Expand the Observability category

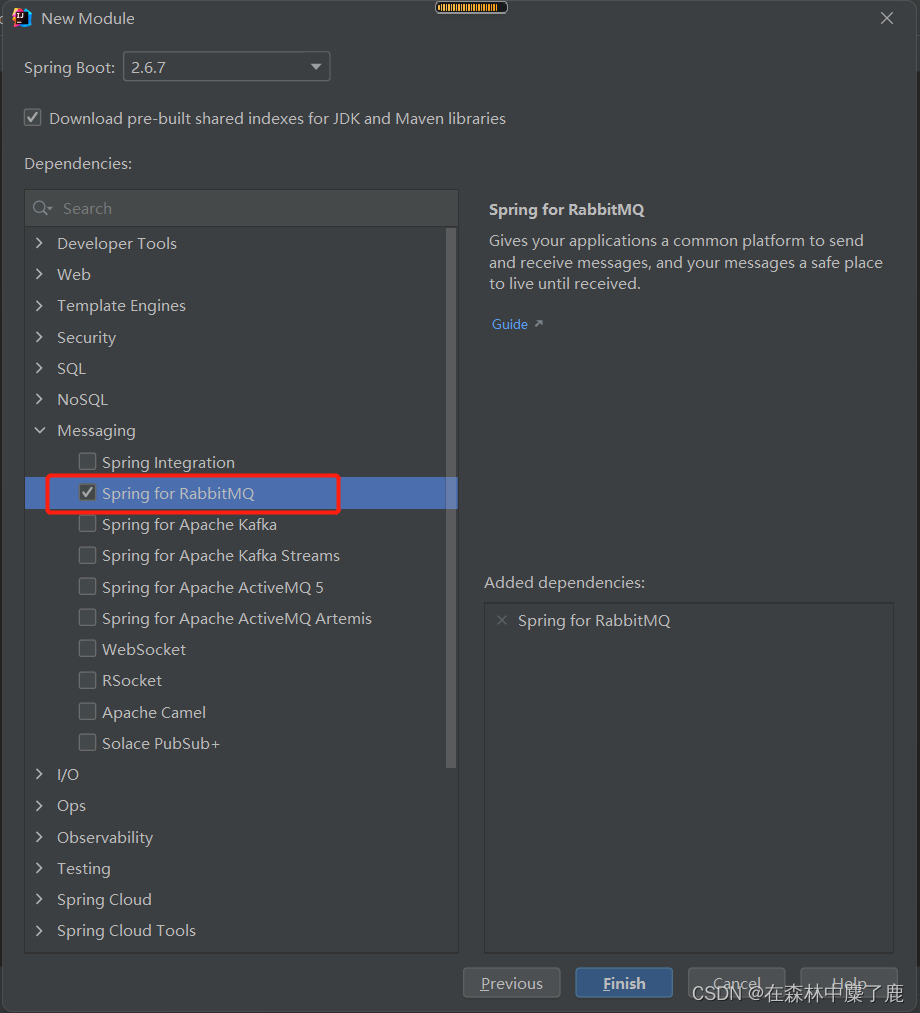pos(39,837)
